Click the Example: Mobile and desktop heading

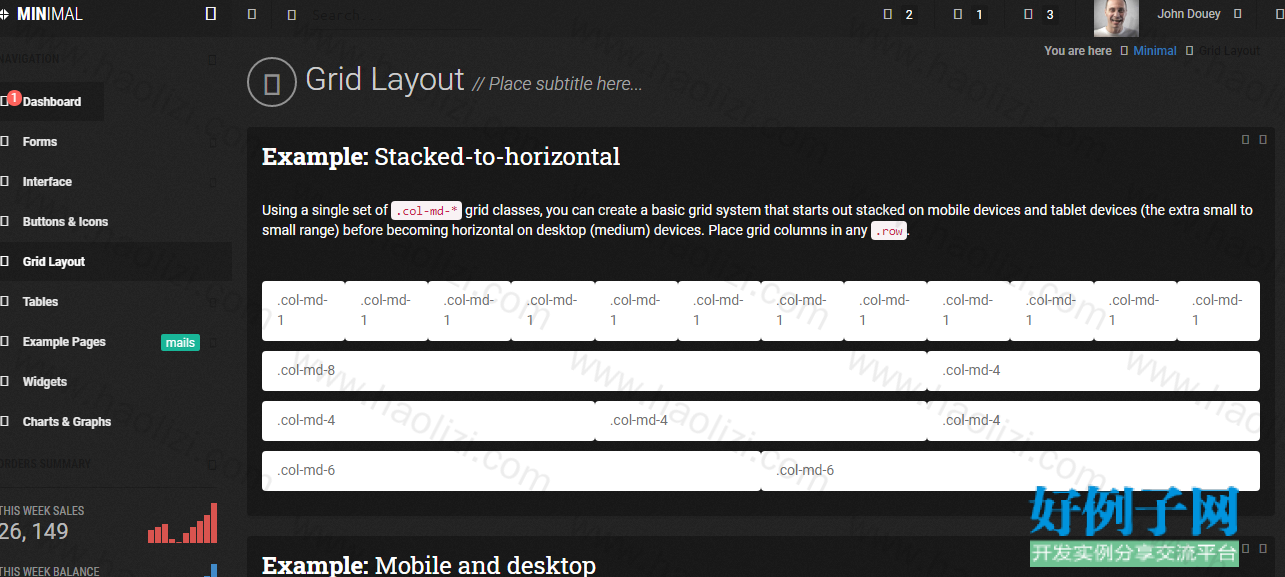pyautogui.click(x=429, y=565)
